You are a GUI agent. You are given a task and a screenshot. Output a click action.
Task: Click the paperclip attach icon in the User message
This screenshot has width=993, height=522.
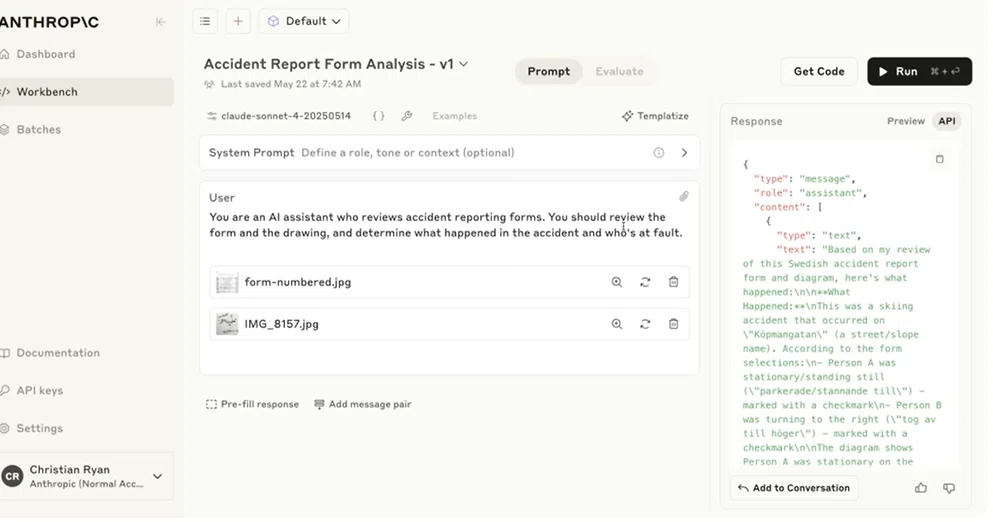684,196
